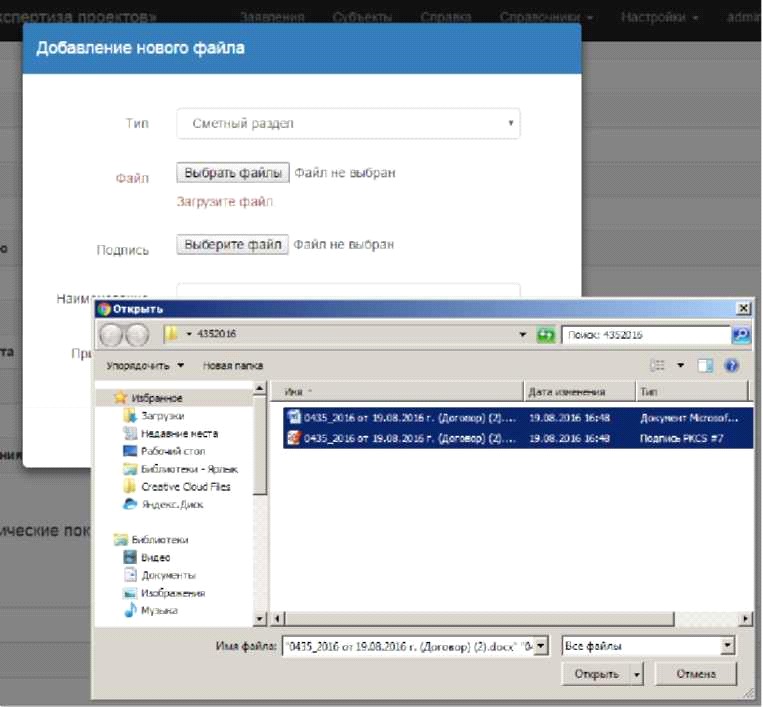Expand the Упорядочить menu

[x=146, y=366]
